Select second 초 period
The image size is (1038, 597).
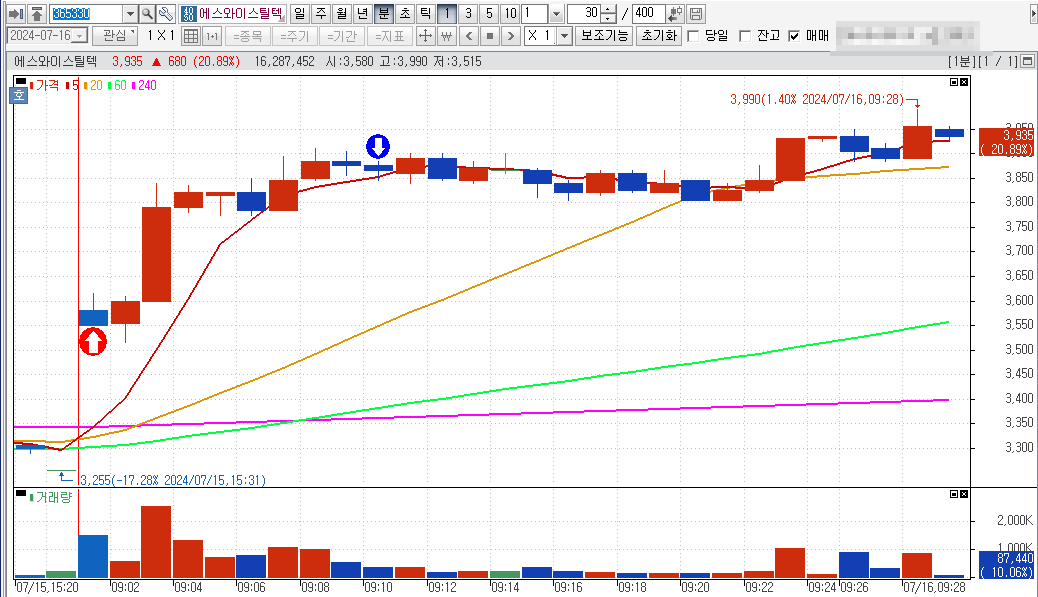click(x=404, y=13)
